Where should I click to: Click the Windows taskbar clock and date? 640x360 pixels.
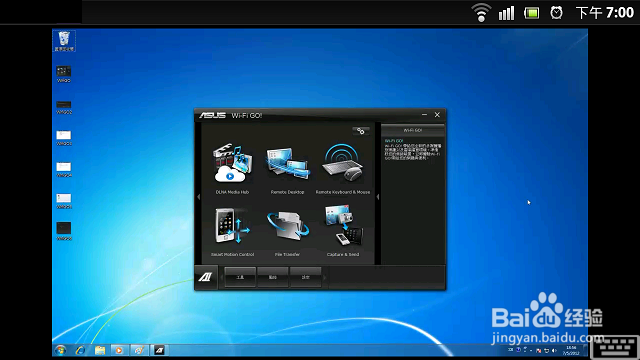pos(571,350)
